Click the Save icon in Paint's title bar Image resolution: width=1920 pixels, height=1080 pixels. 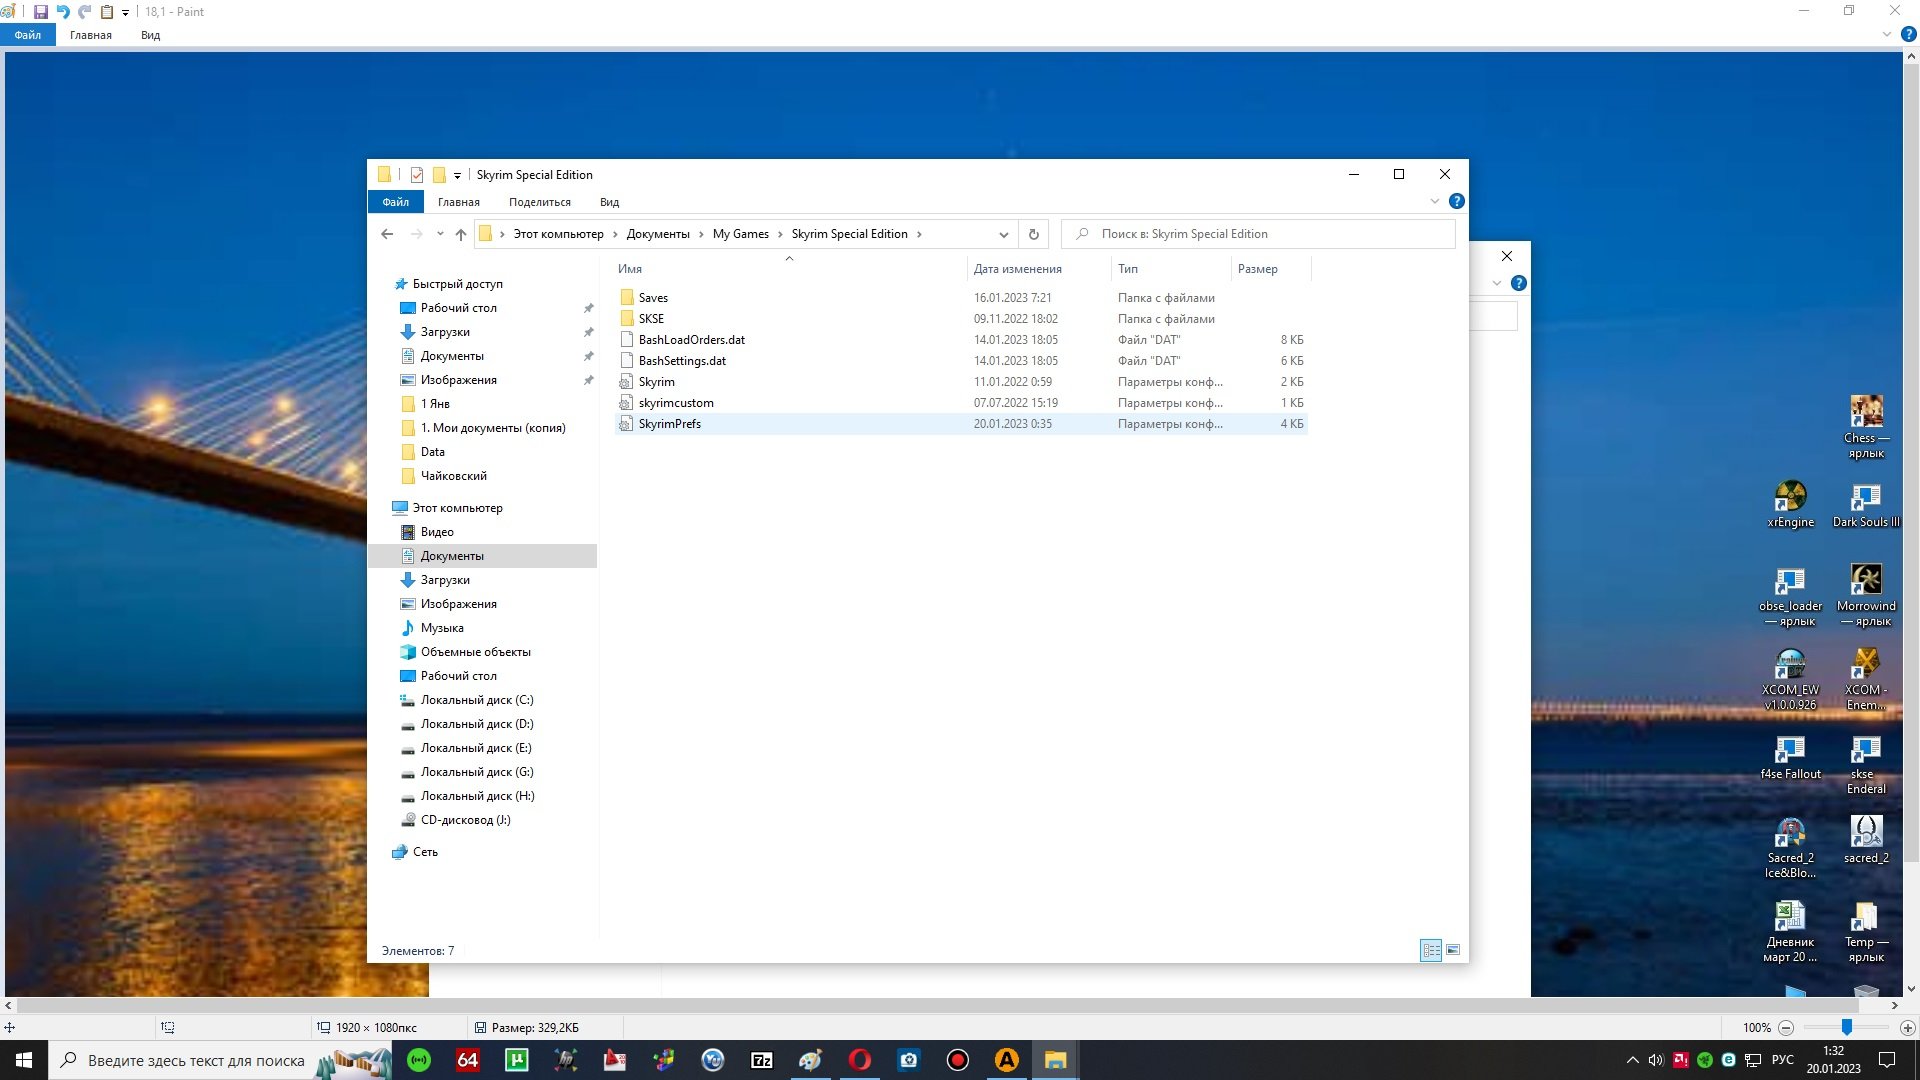pyautogui.click(x=41, y=12)
